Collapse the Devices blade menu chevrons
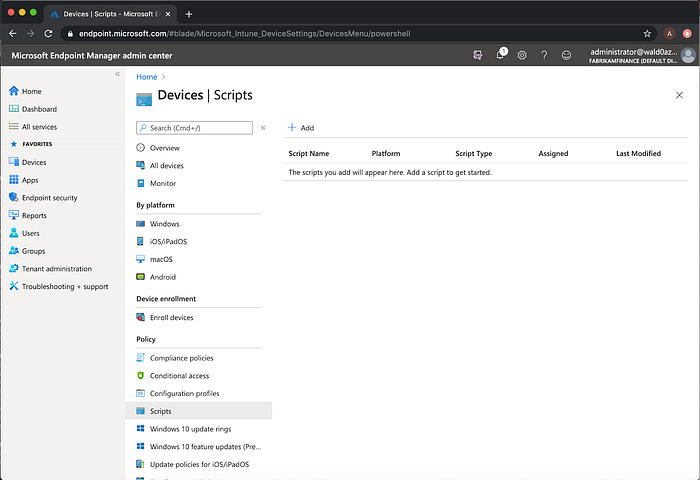This screenshot has height=480, width=700. coord(263,128)
